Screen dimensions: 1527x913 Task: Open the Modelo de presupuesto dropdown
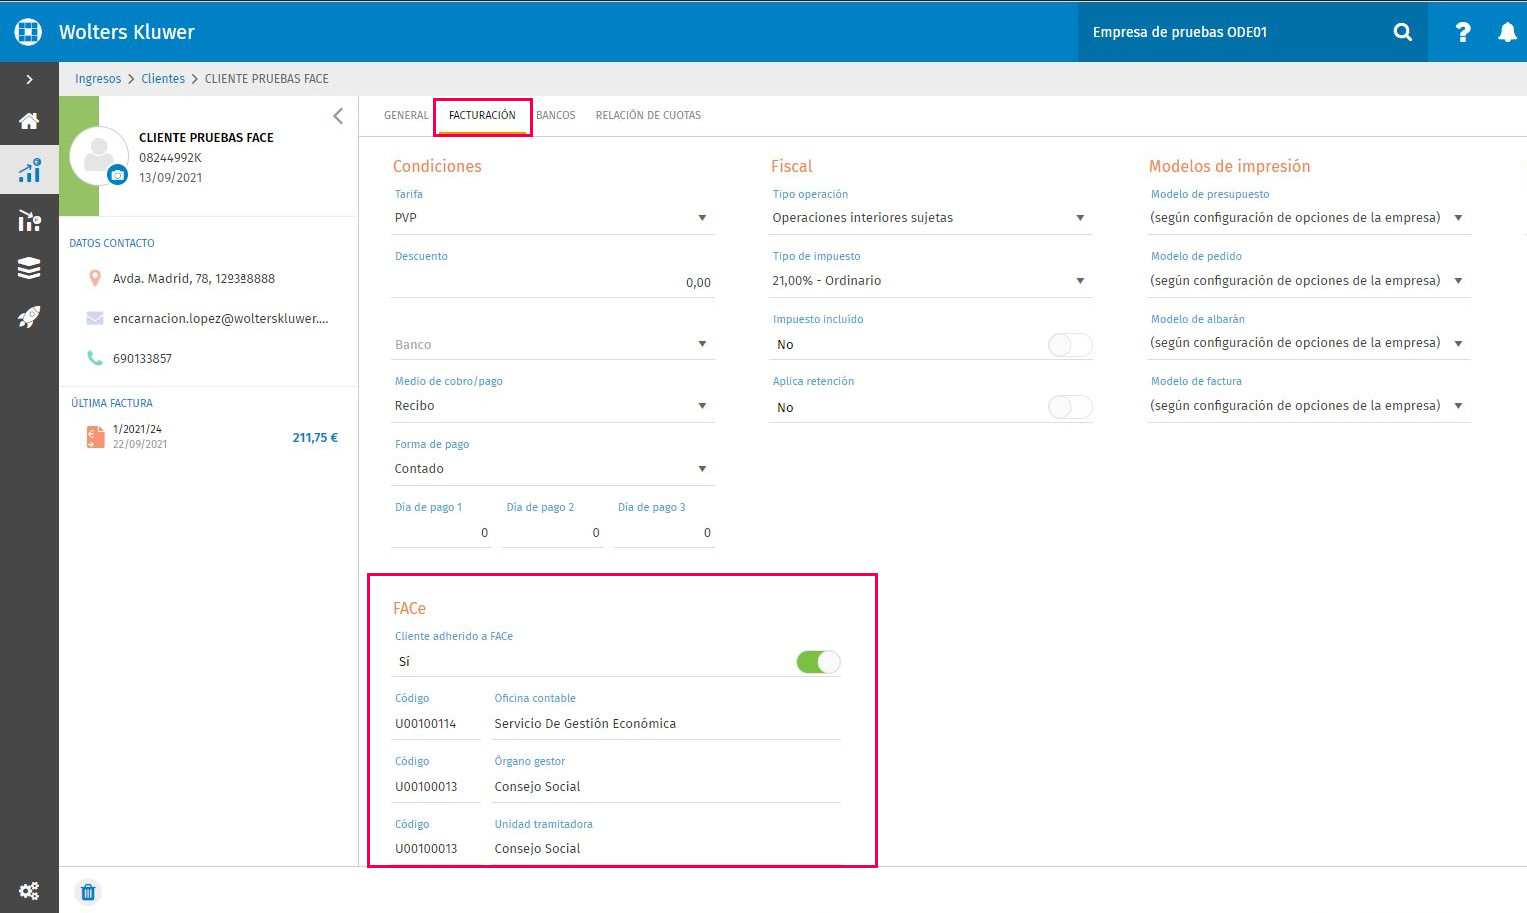(1308, 218)
